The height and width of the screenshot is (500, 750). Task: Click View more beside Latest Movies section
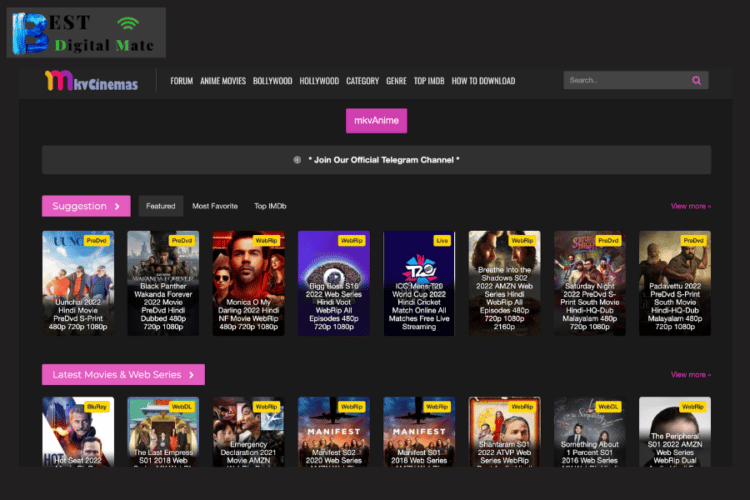coord(691,375)
